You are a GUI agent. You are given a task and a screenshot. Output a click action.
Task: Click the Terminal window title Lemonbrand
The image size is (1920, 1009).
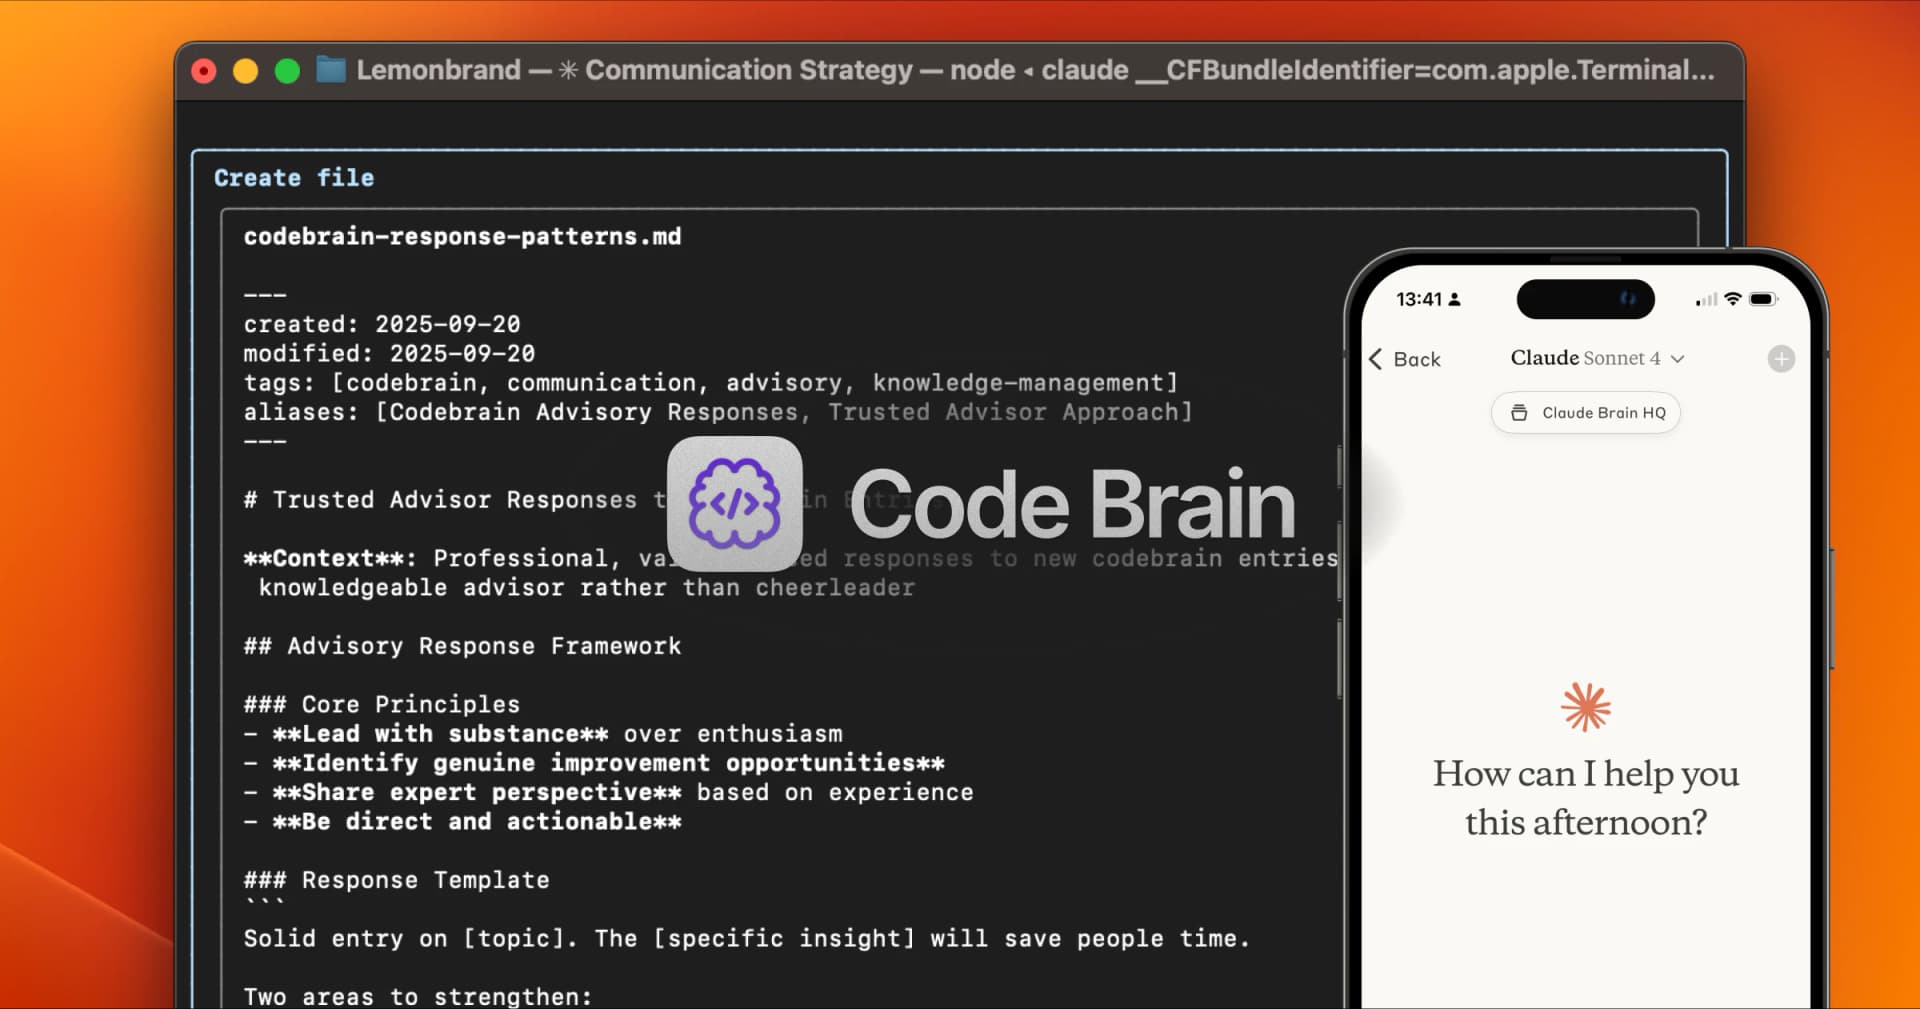click(x=438, y=70)
